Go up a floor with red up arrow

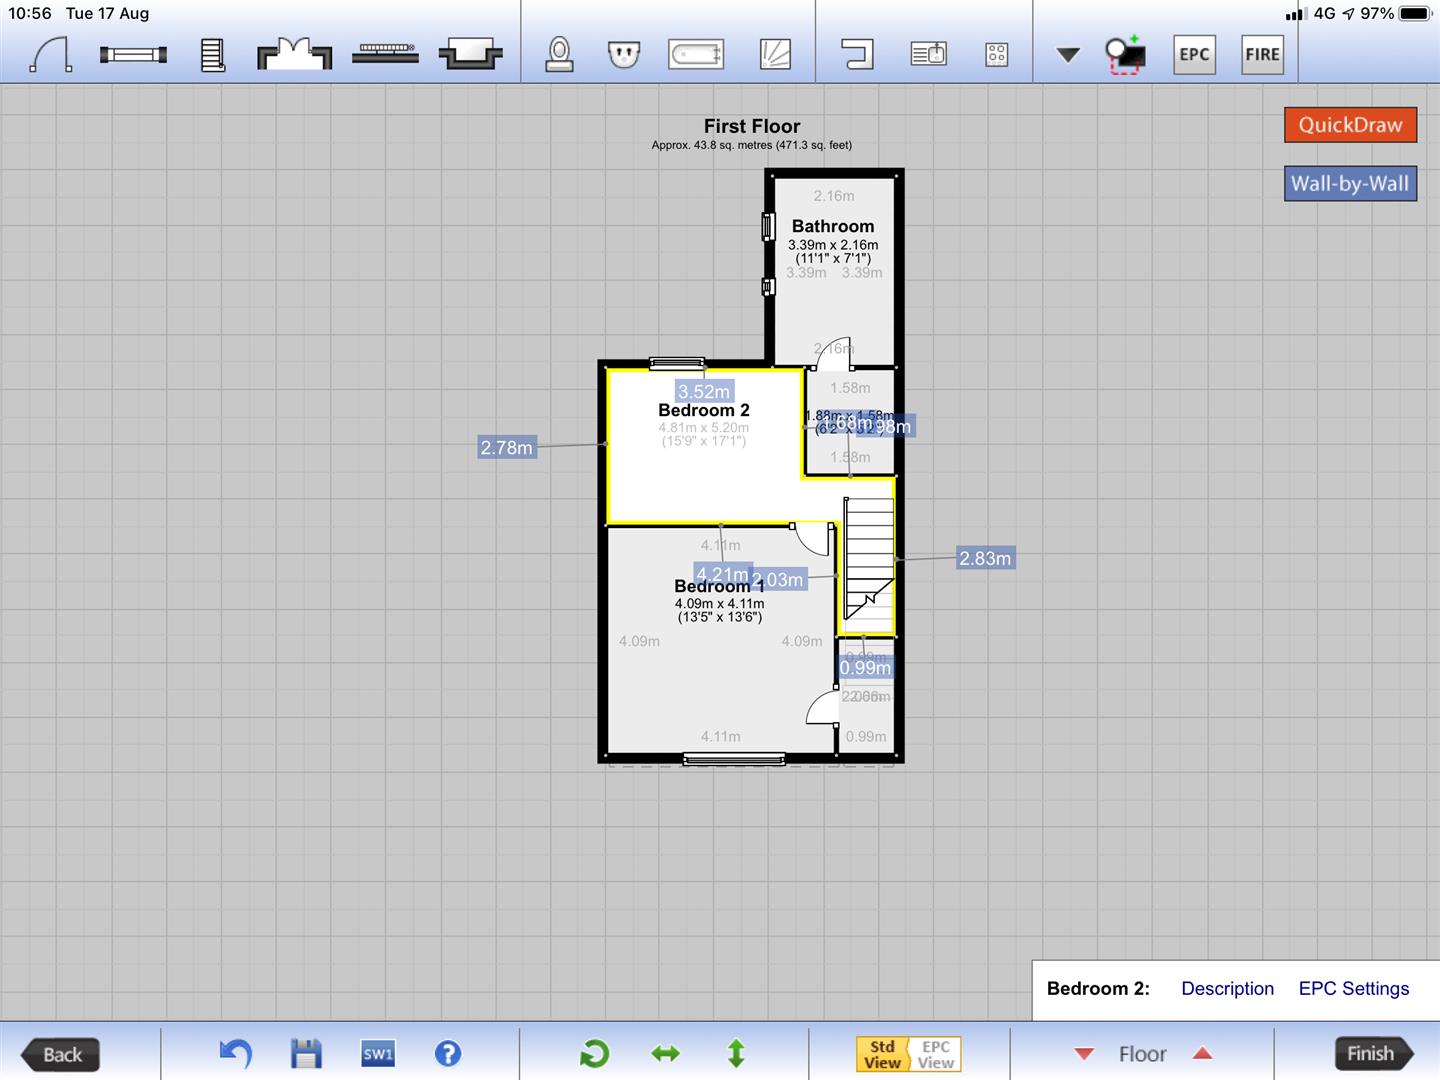pos(1203,1054)
